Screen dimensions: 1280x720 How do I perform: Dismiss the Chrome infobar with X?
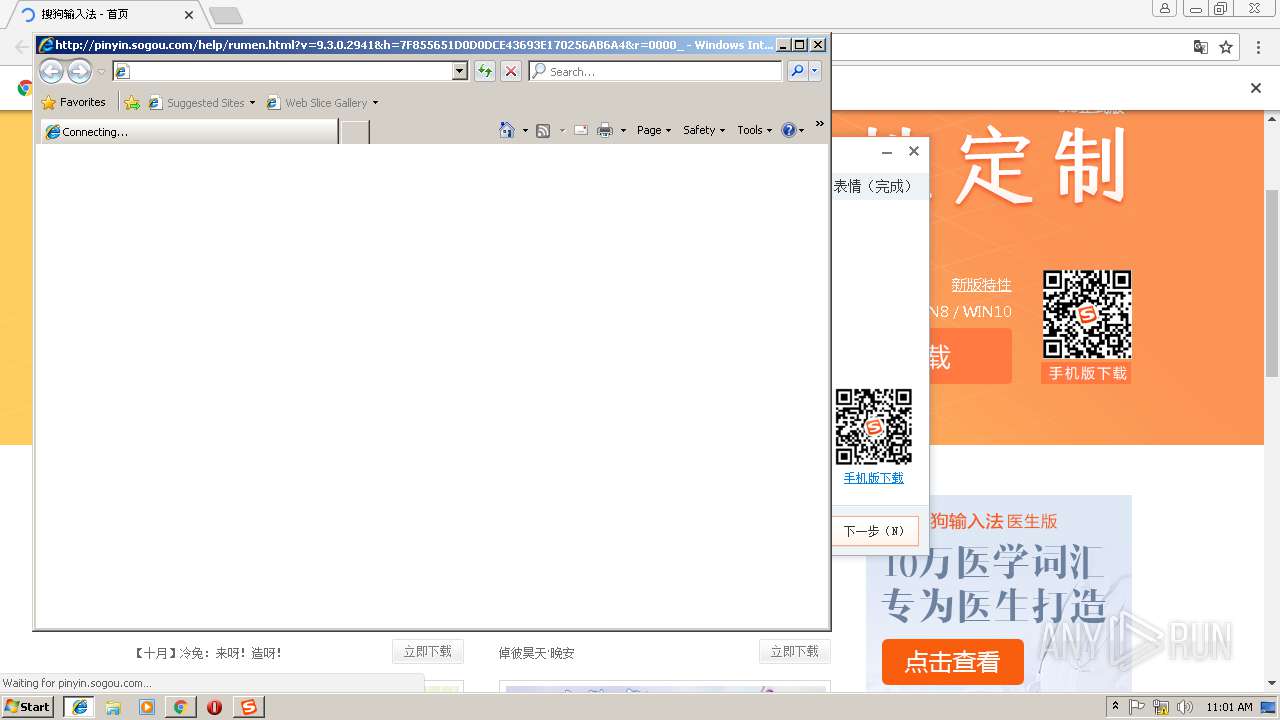(x=1256, y=88)
